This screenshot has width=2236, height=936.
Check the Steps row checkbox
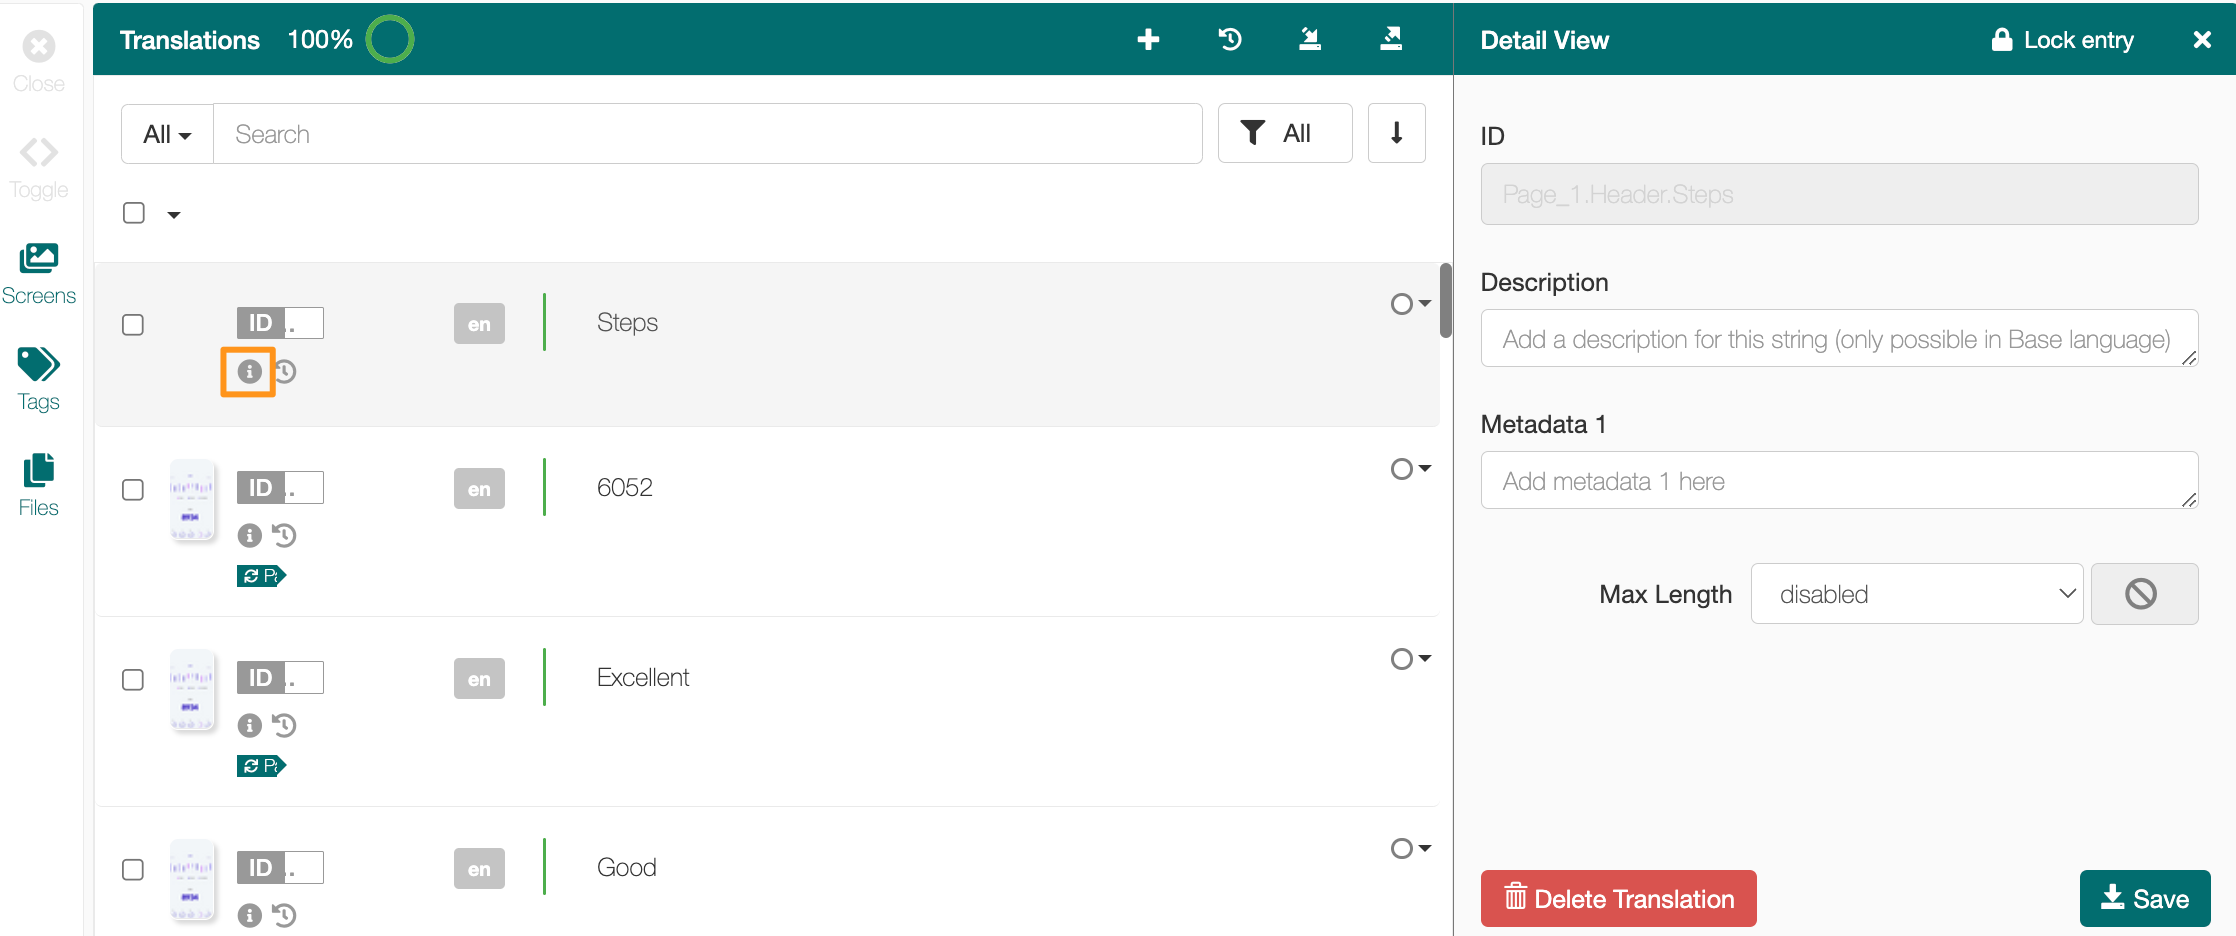click(x=133, y=325)
